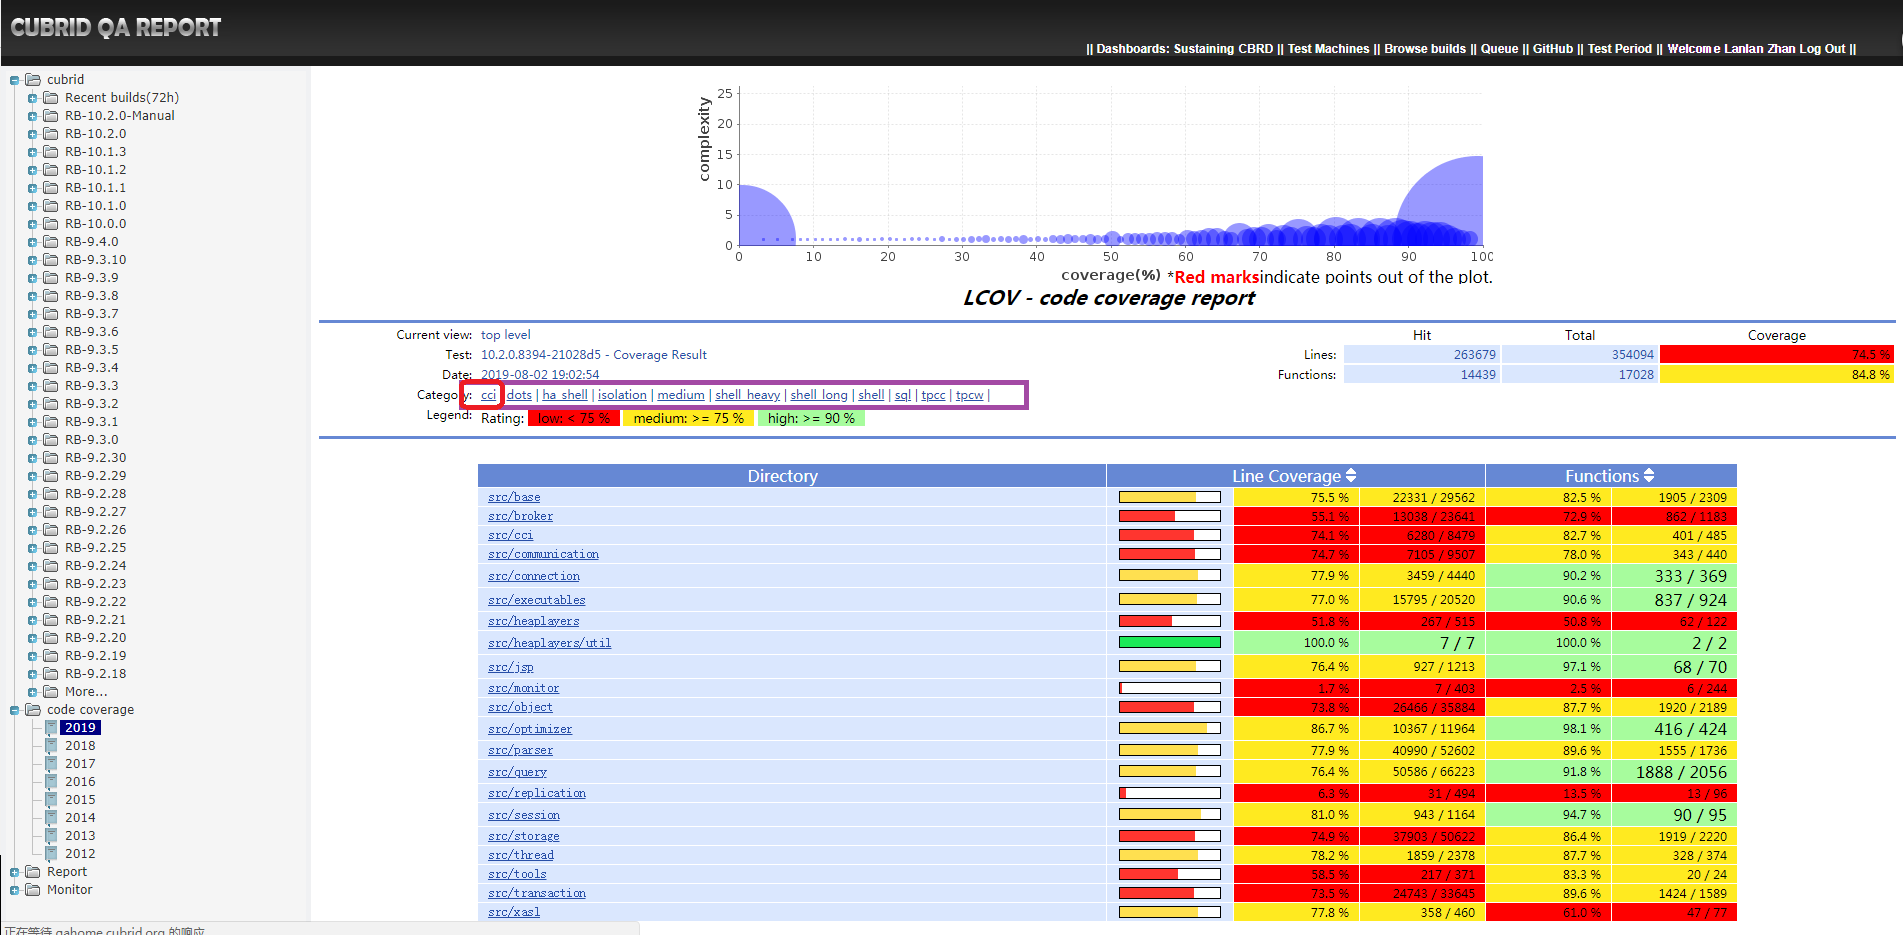Viewport: 1903px width, 935px height.
Task: Expand the RB-9.4.0 tree node
Action: 32,242
